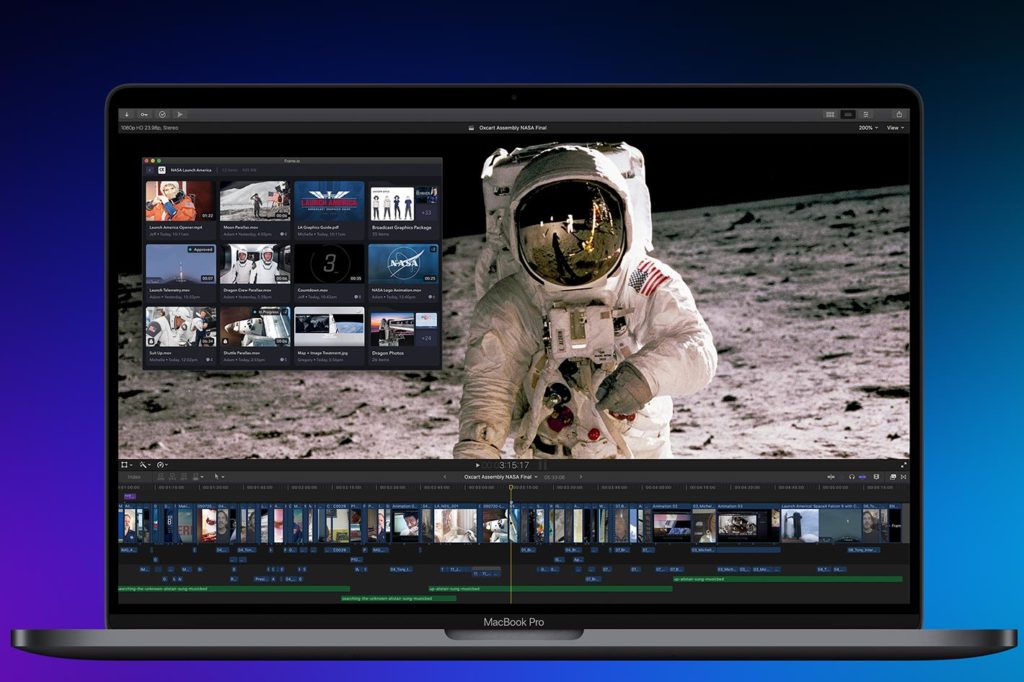Select the Launch America SpaceX Falcon clip
This screenshot has width=1024, height=682.
pyautogui.click(x=821, y=525)
